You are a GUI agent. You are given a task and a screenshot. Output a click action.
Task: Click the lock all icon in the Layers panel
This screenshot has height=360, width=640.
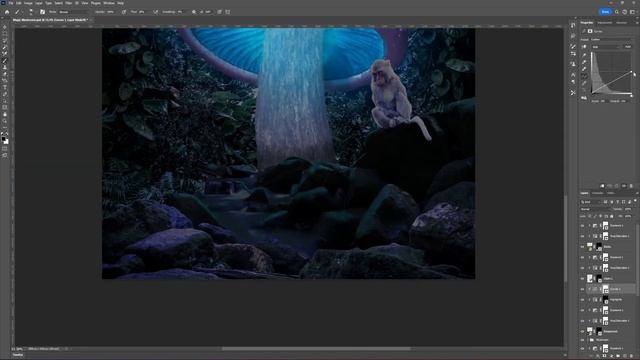(x=611, y=216)
